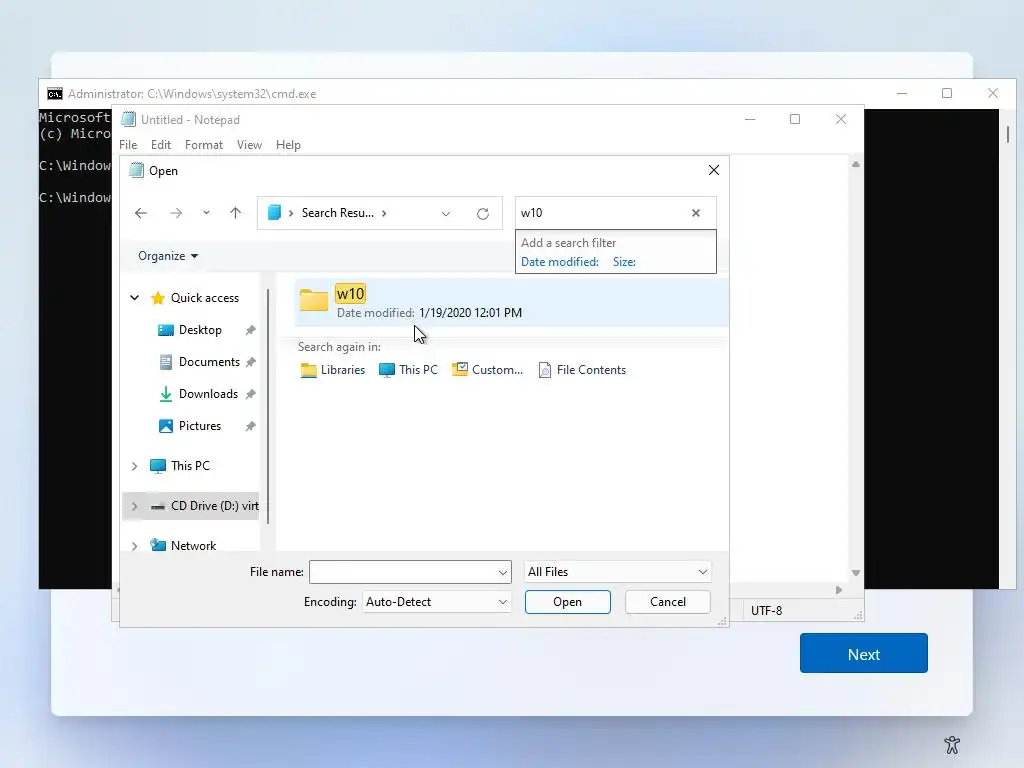Click the UTF-8 status bar entry
Screen dimensions: 1024x768
[x=766, y=611]
